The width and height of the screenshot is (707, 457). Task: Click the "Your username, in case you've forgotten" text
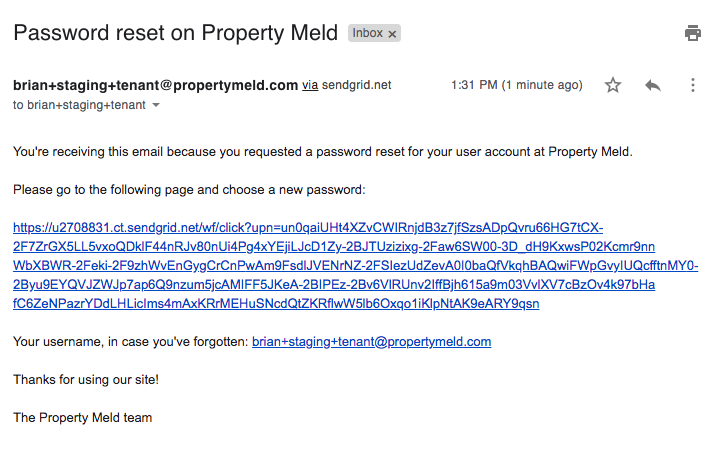(130, 342)
